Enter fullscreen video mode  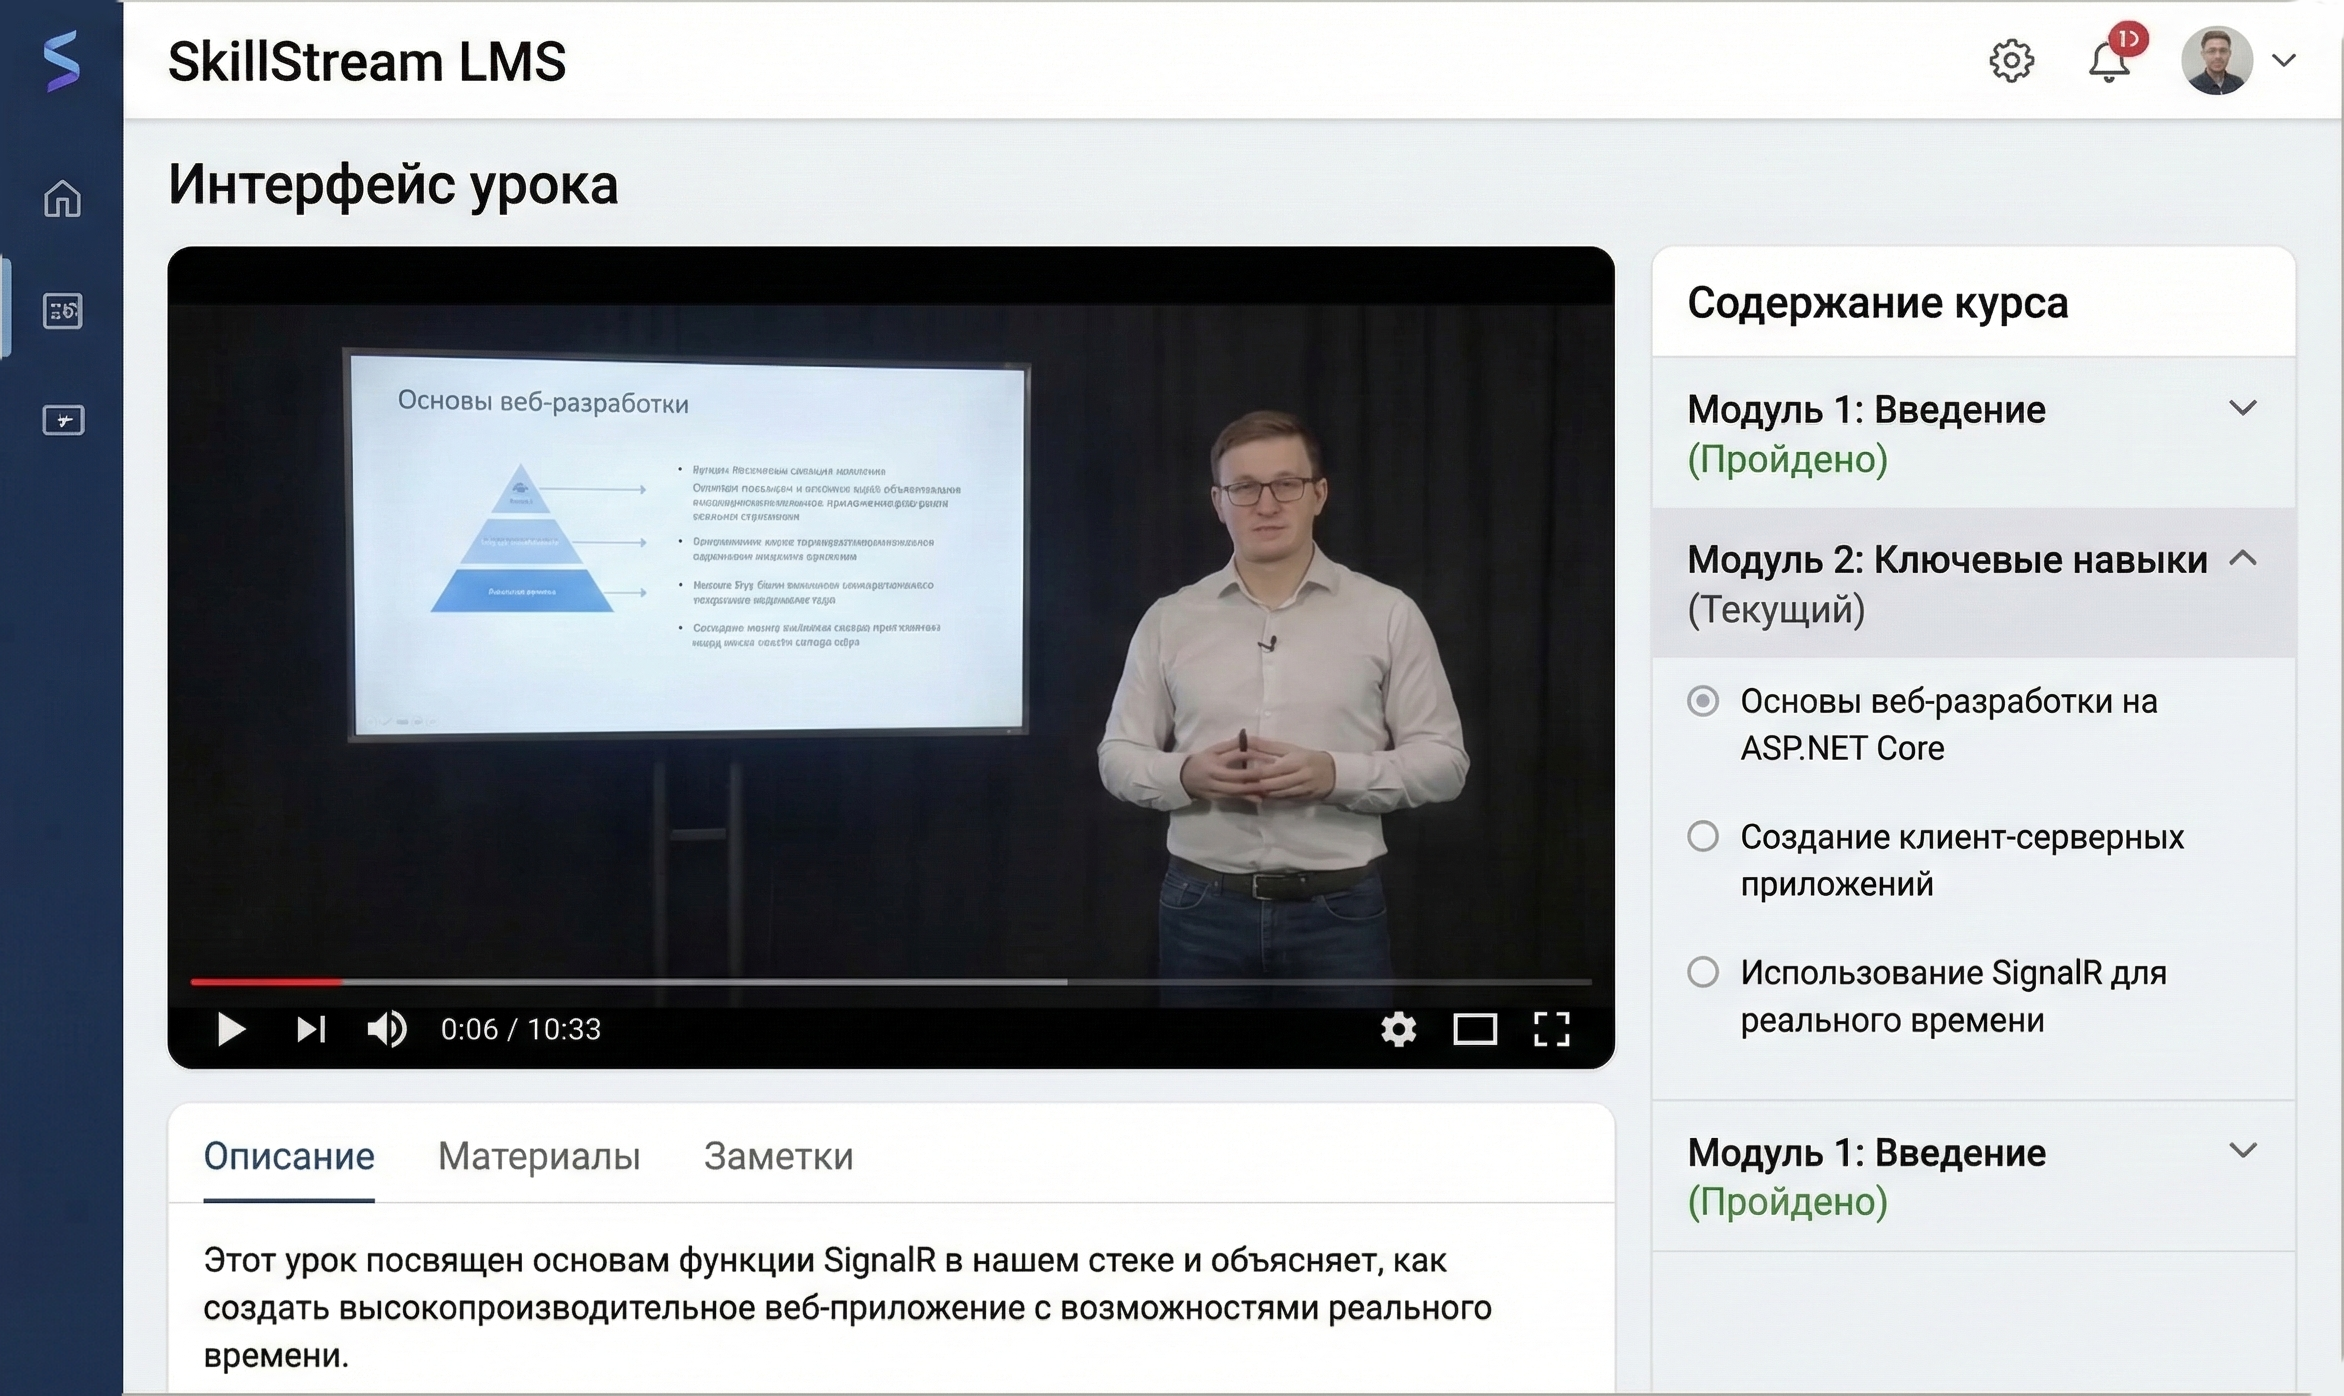tap(1551, 1029)
